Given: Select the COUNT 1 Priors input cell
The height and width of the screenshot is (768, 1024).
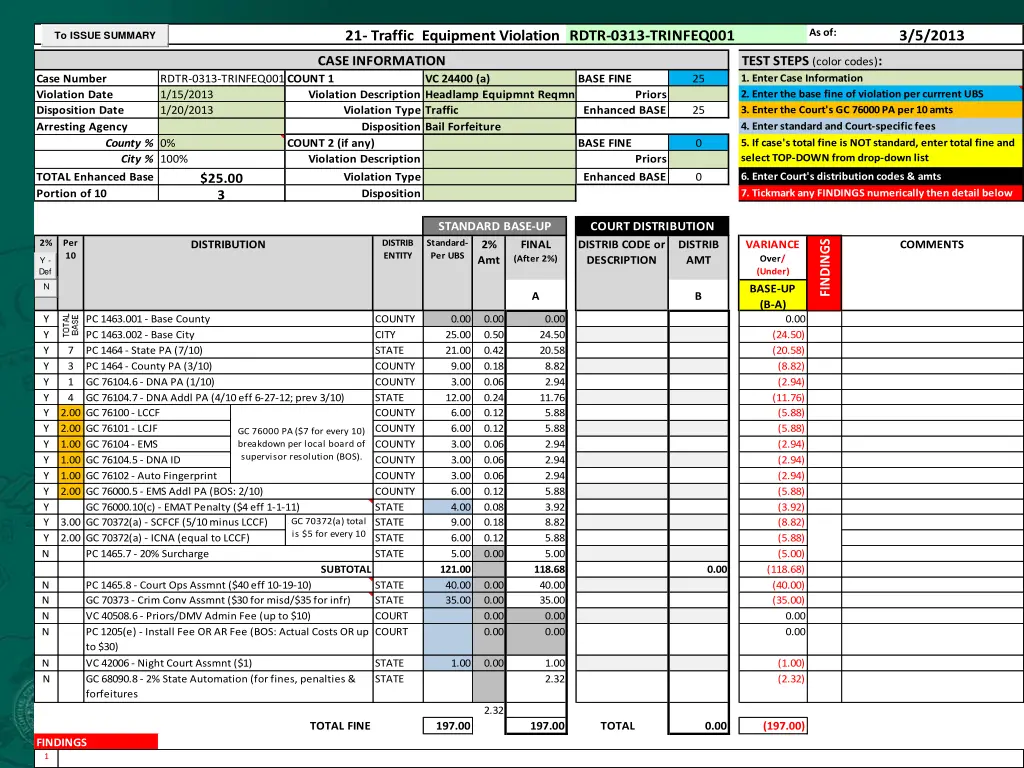Looking at the screenshot, I should point(698,94).
